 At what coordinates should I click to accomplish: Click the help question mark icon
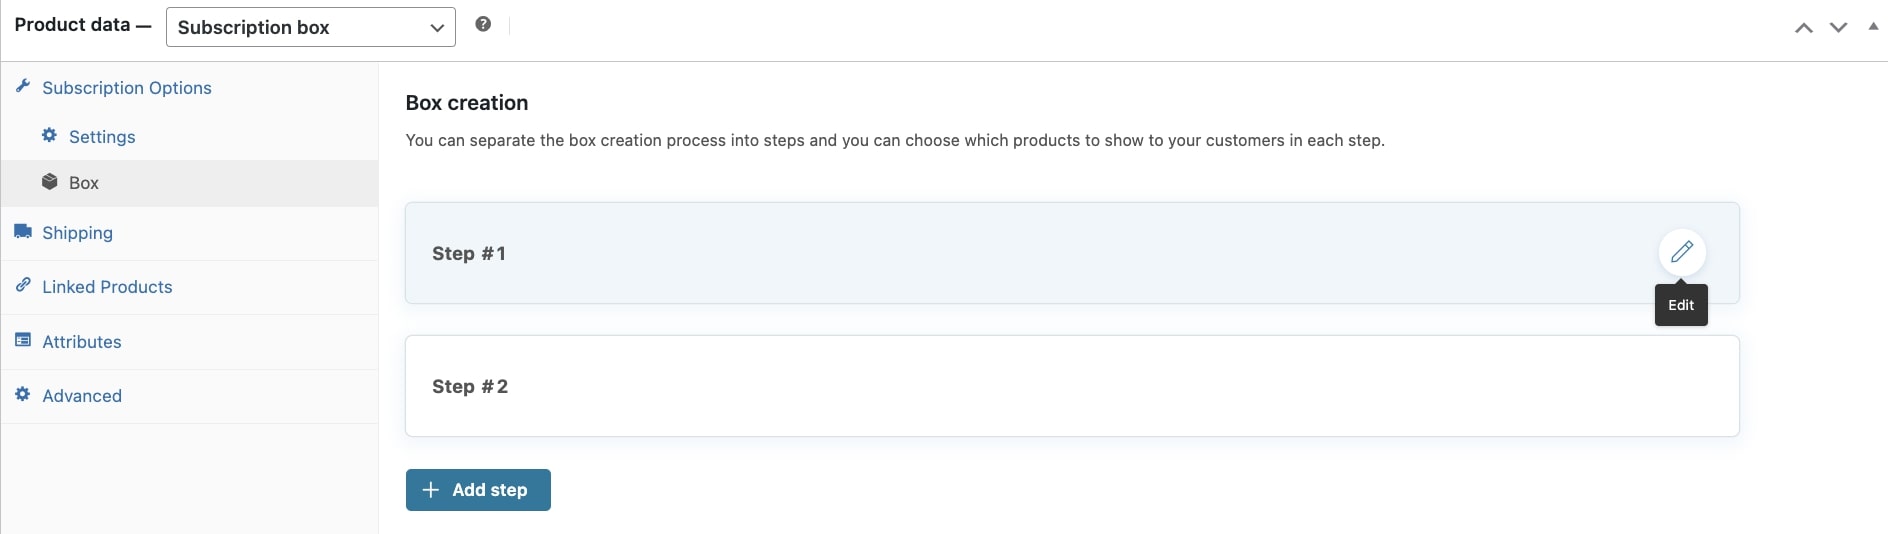483,24
